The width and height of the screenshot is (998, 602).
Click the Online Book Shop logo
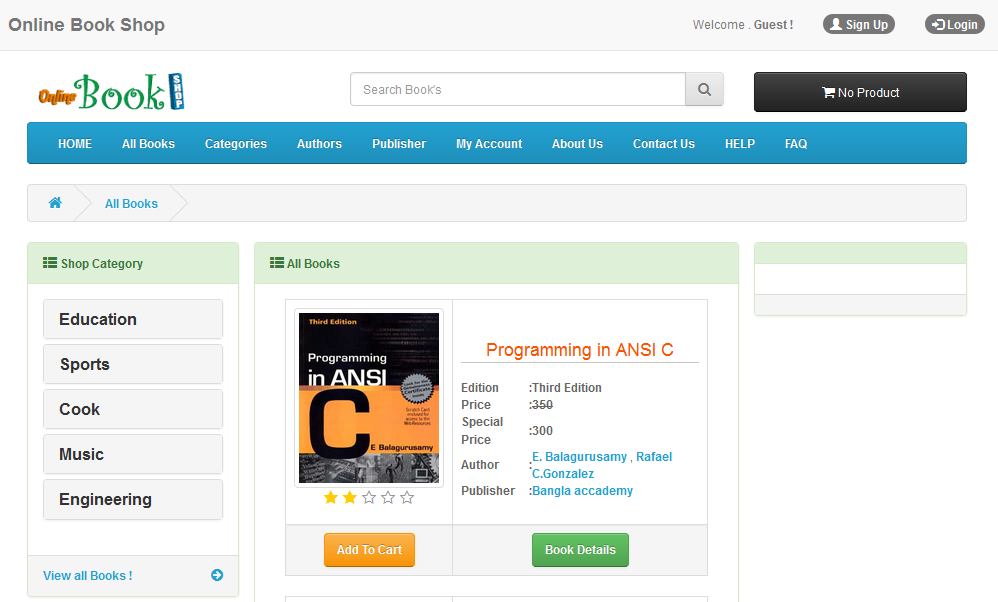[x=111, y=93]
